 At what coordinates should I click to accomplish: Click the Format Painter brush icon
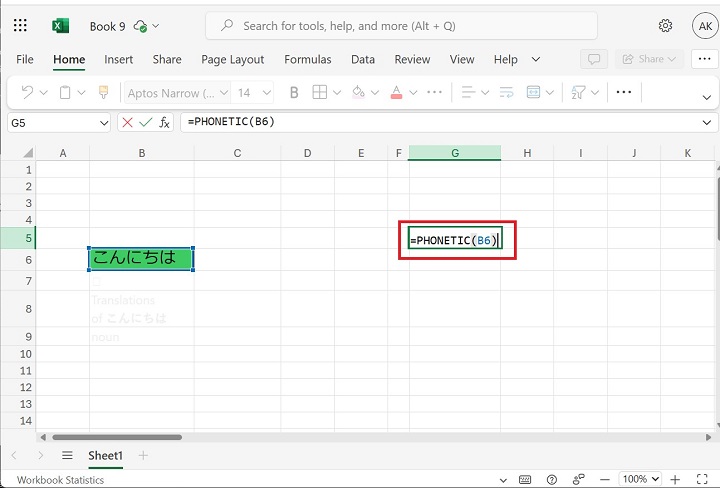102,92
